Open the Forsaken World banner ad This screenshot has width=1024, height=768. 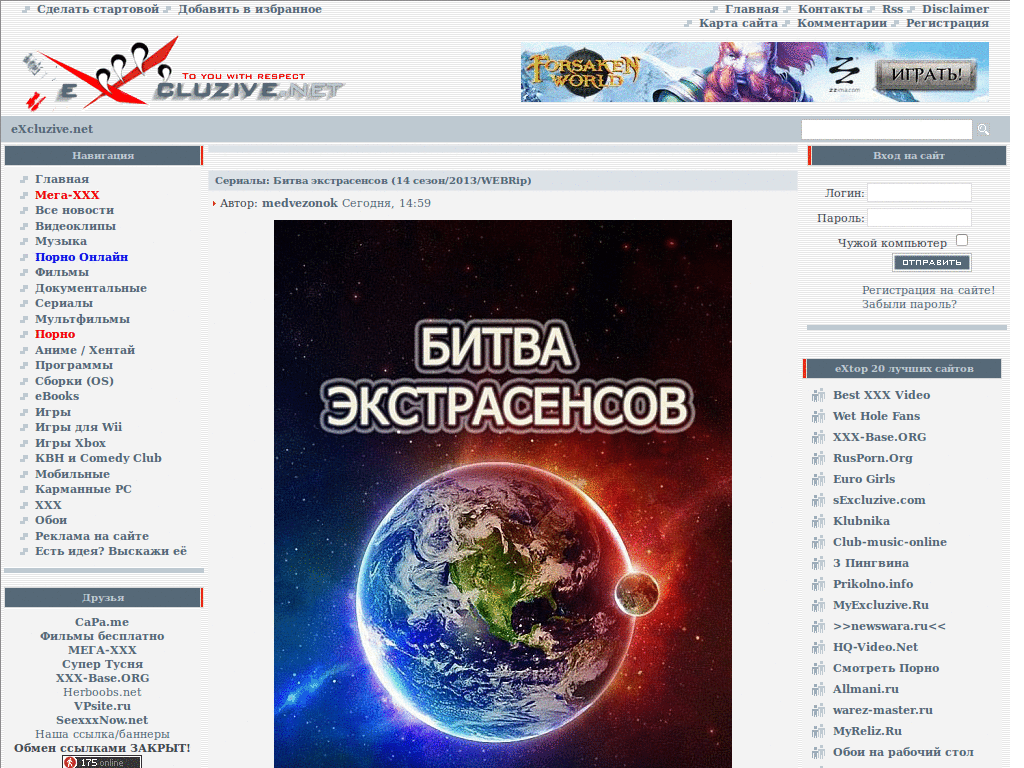[x=754, y=72]
